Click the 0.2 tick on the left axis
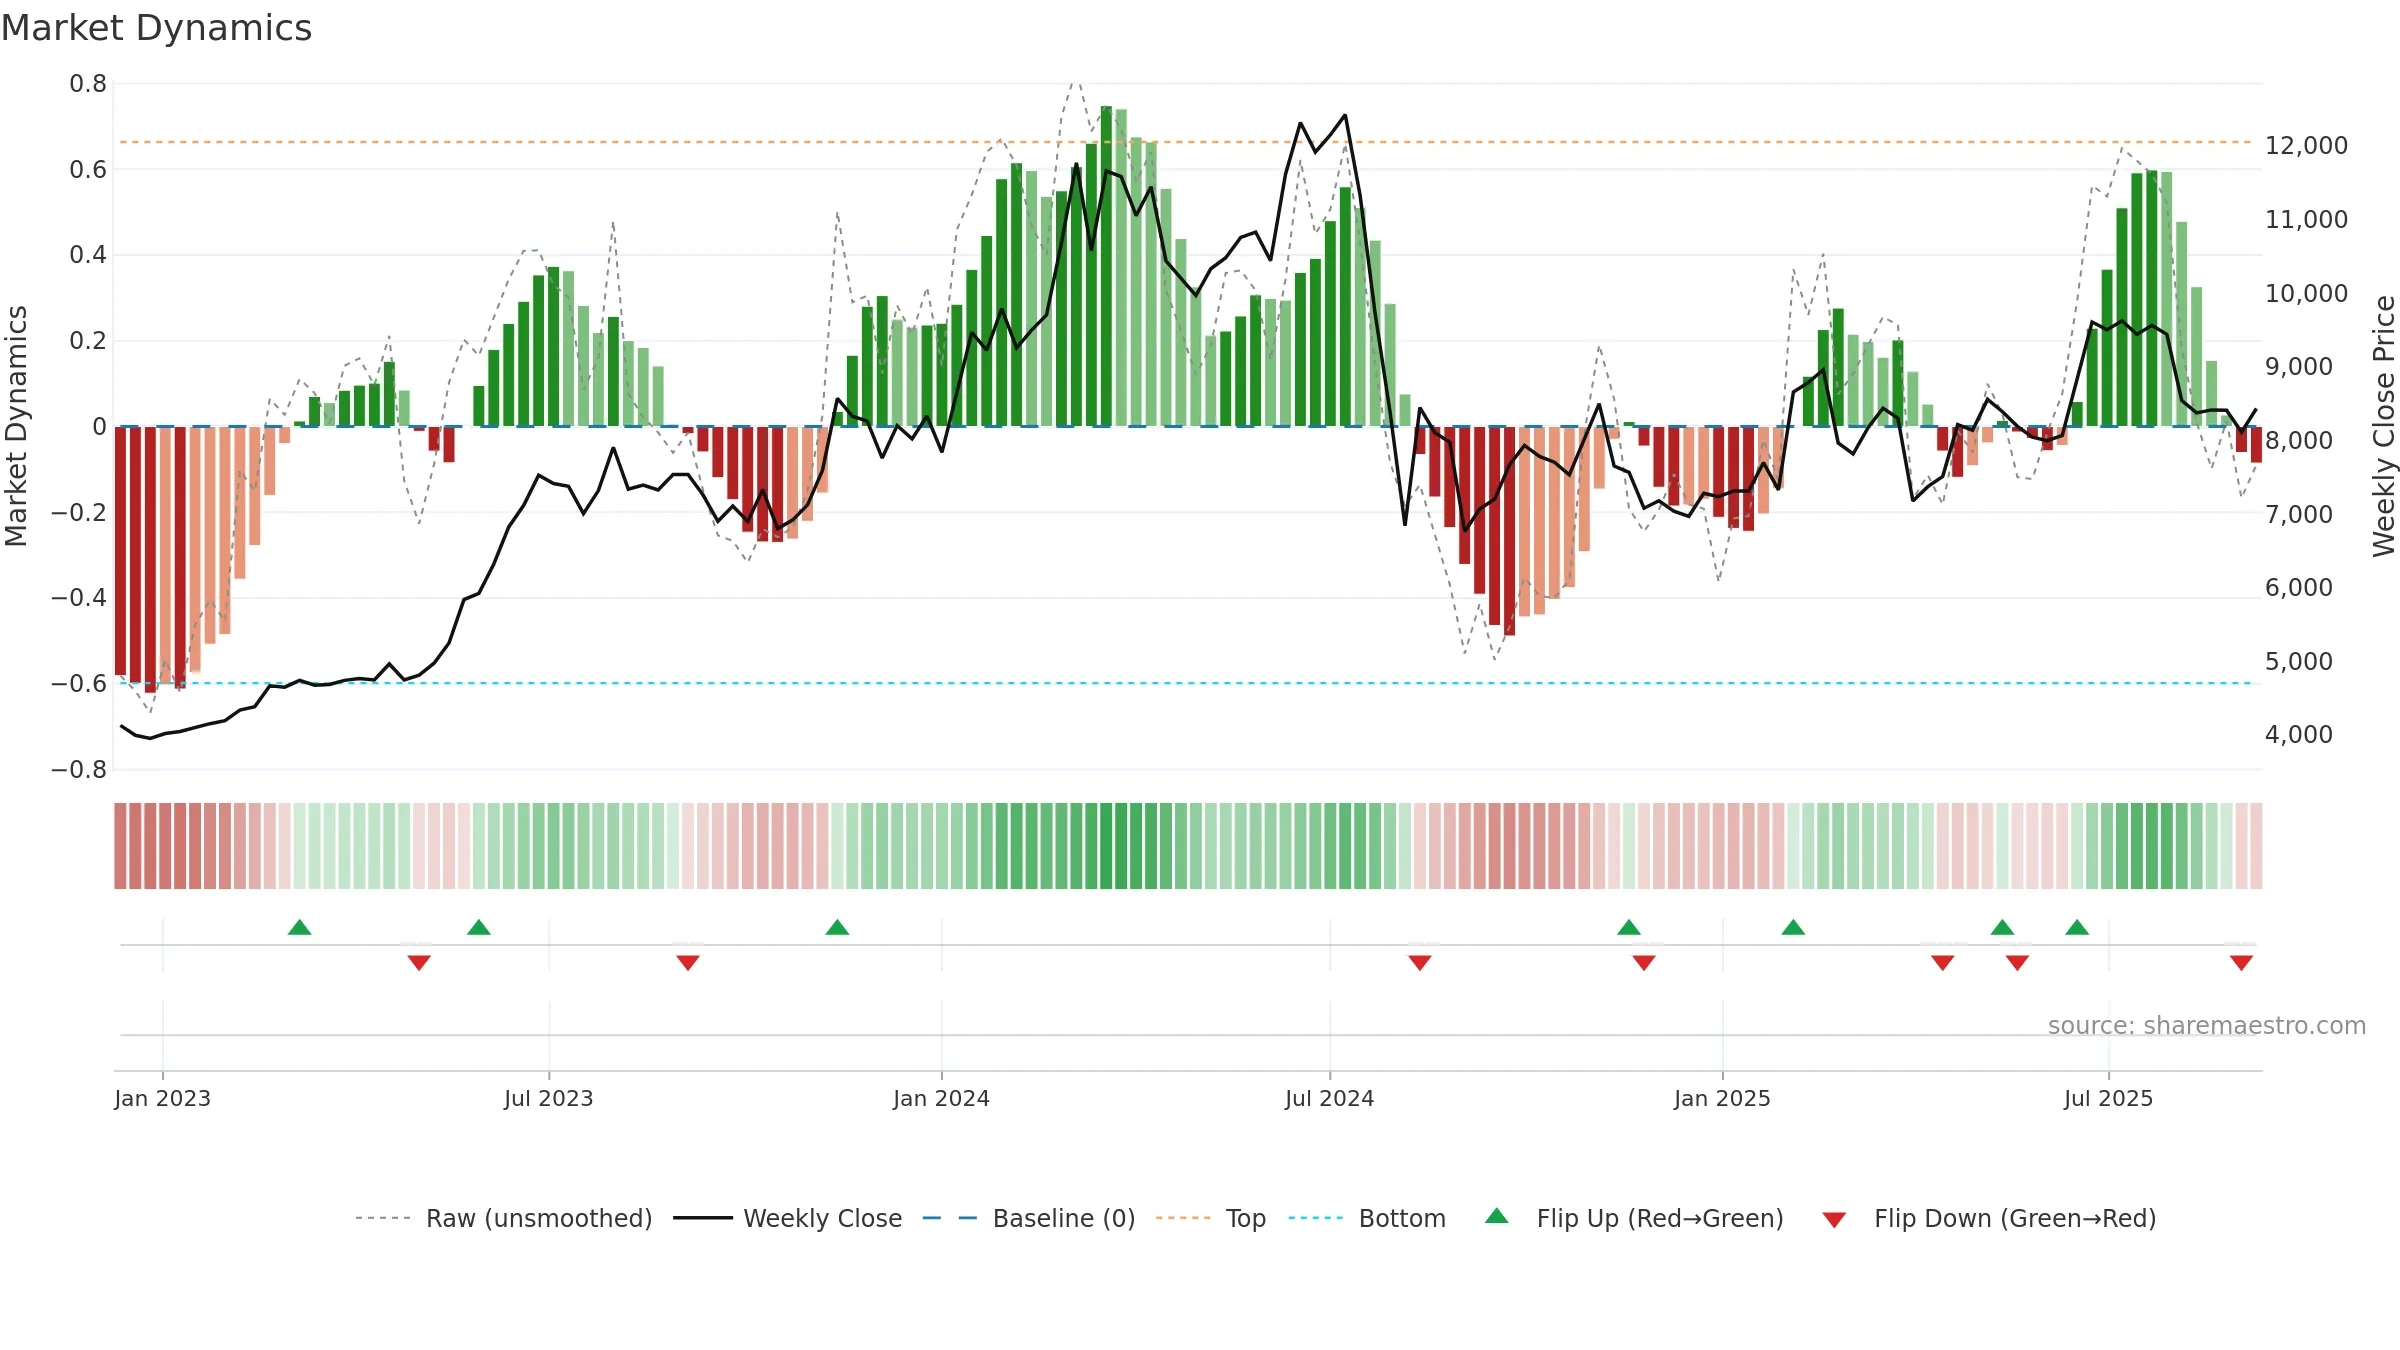Image resolution: width=2400 pixels, height=1350 pixels. (x=88, y=341)
